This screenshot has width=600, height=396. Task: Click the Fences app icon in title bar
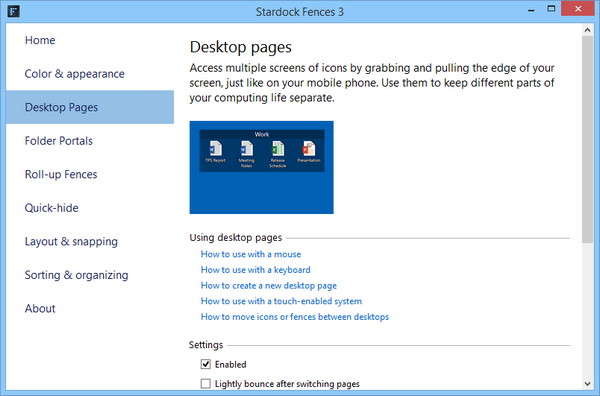coord(13,11)
